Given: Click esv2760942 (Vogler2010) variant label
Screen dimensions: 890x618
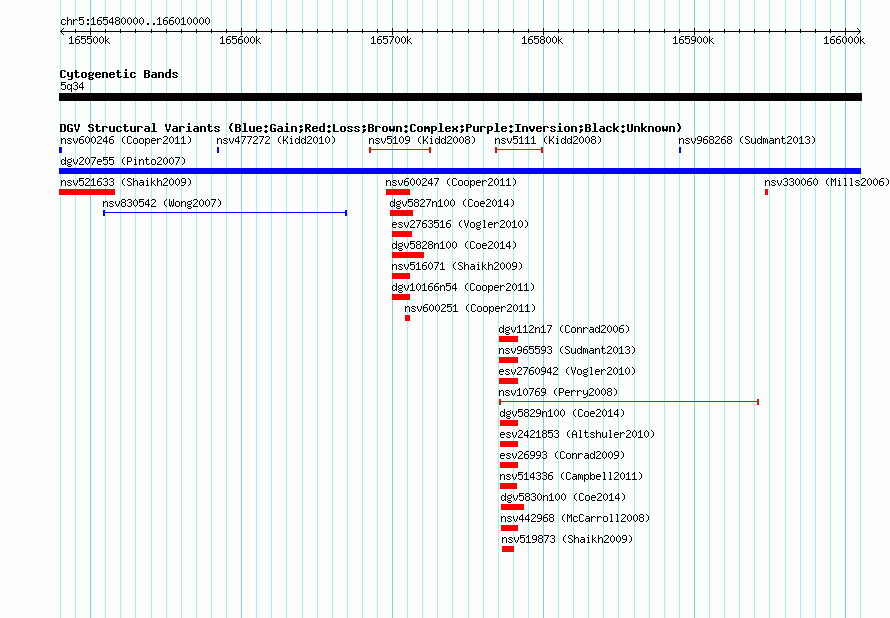Looking at the screenshot, I should [x=567, y=371].
